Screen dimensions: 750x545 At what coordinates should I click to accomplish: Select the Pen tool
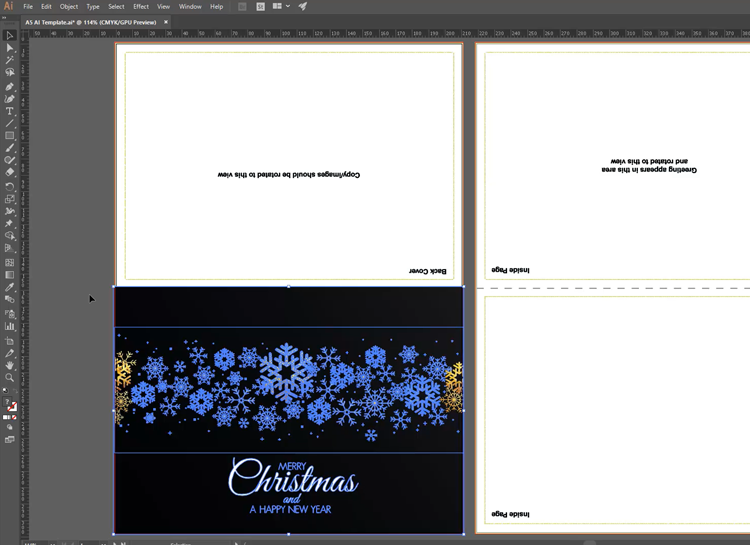[10, 87]
